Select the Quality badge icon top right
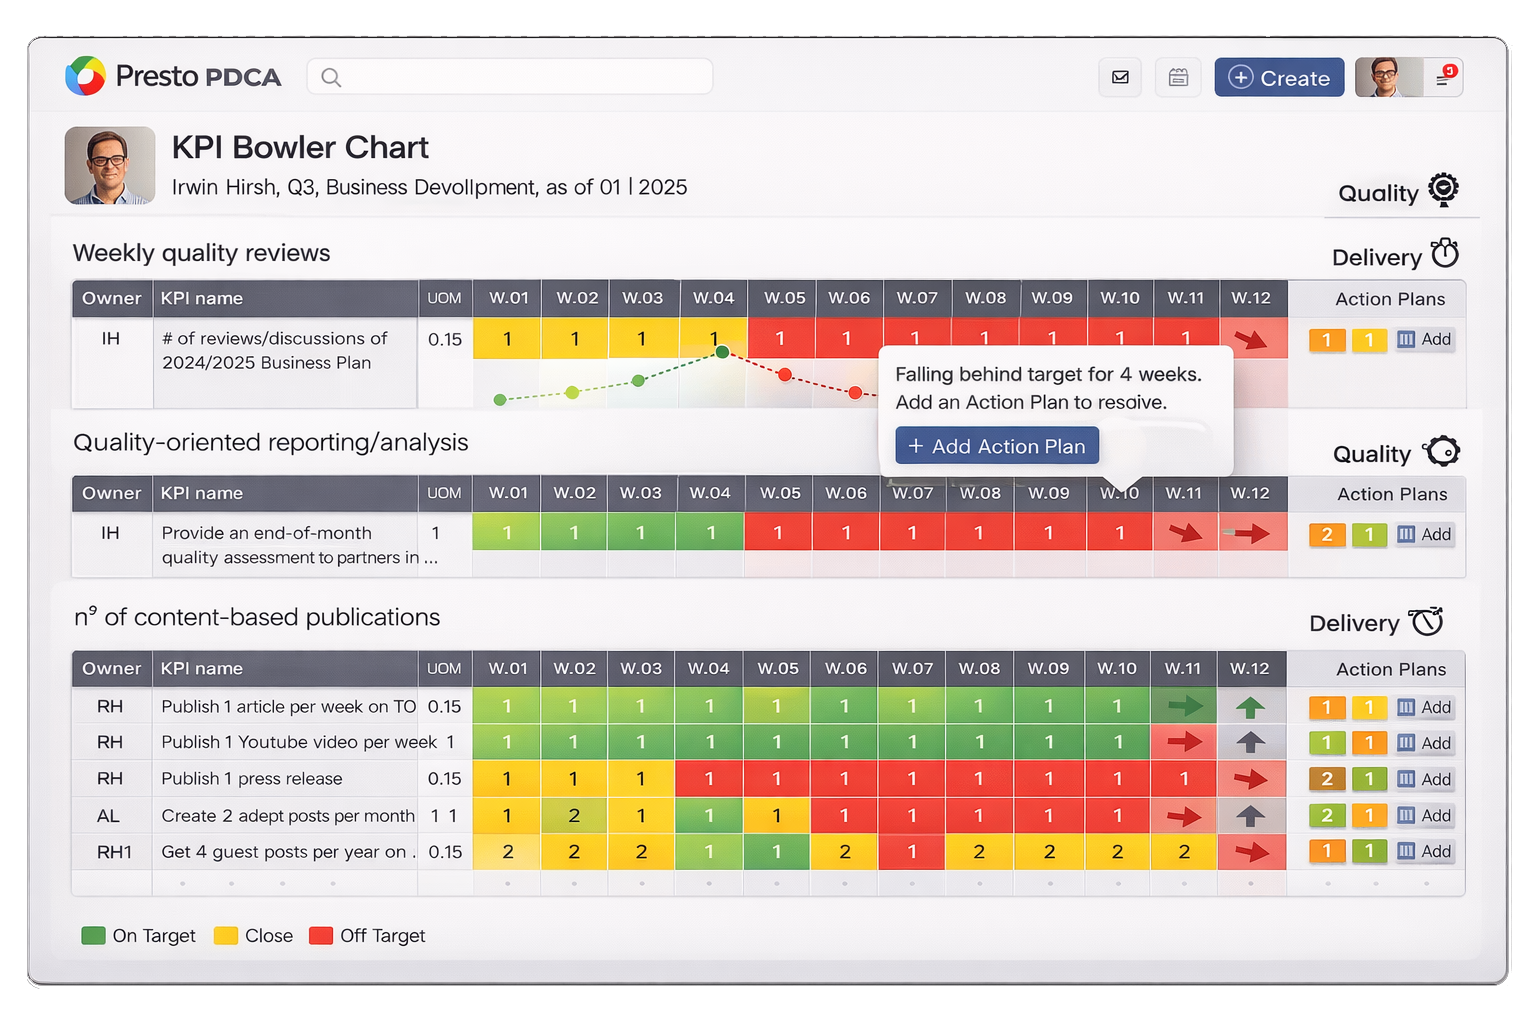Image resolution: width=1536 pixels, height=1024 pixels. [1443, 189]
